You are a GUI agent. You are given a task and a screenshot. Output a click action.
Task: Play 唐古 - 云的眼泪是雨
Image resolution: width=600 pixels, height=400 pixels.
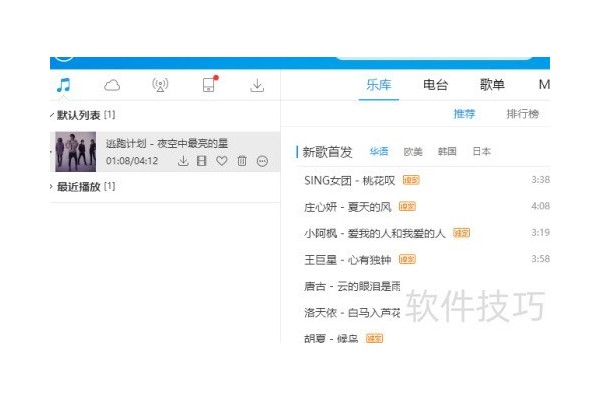pos(352,286)
